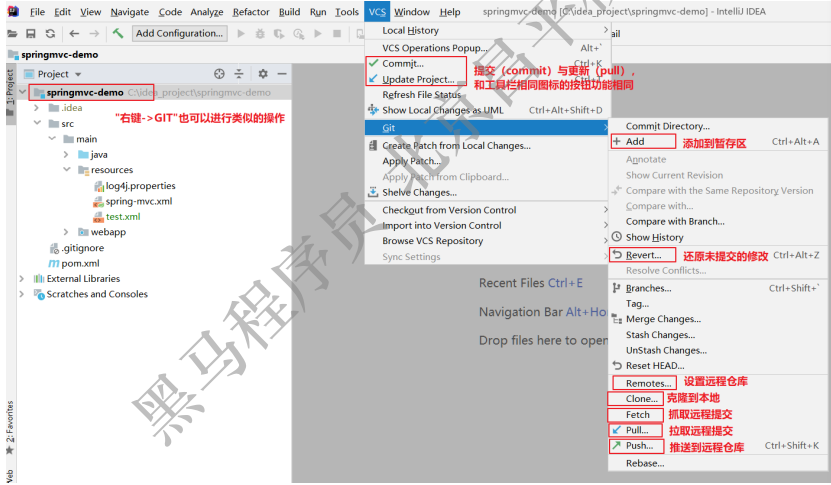This screenshot has width=831, height=485.
Task: Click the Branches icon in Git submenu
Action: click(x=616, y=288)
